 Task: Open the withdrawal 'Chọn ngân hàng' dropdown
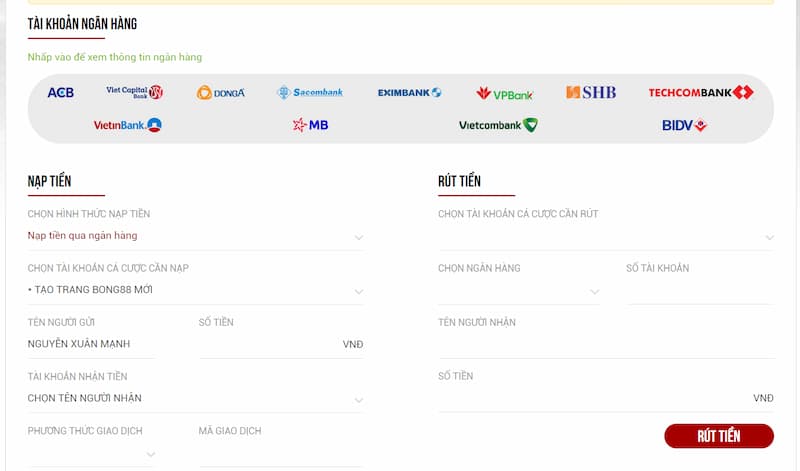[518, 291]
